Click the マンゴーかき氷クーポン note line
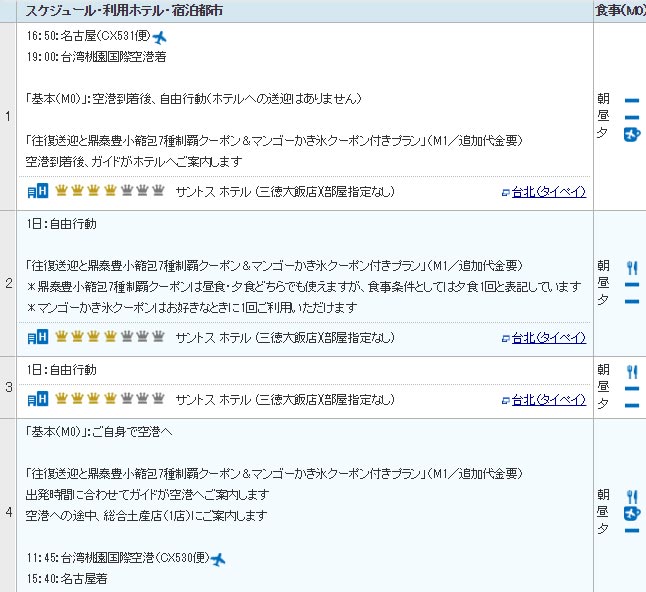646x592 pixels. (x=192, y=307)
